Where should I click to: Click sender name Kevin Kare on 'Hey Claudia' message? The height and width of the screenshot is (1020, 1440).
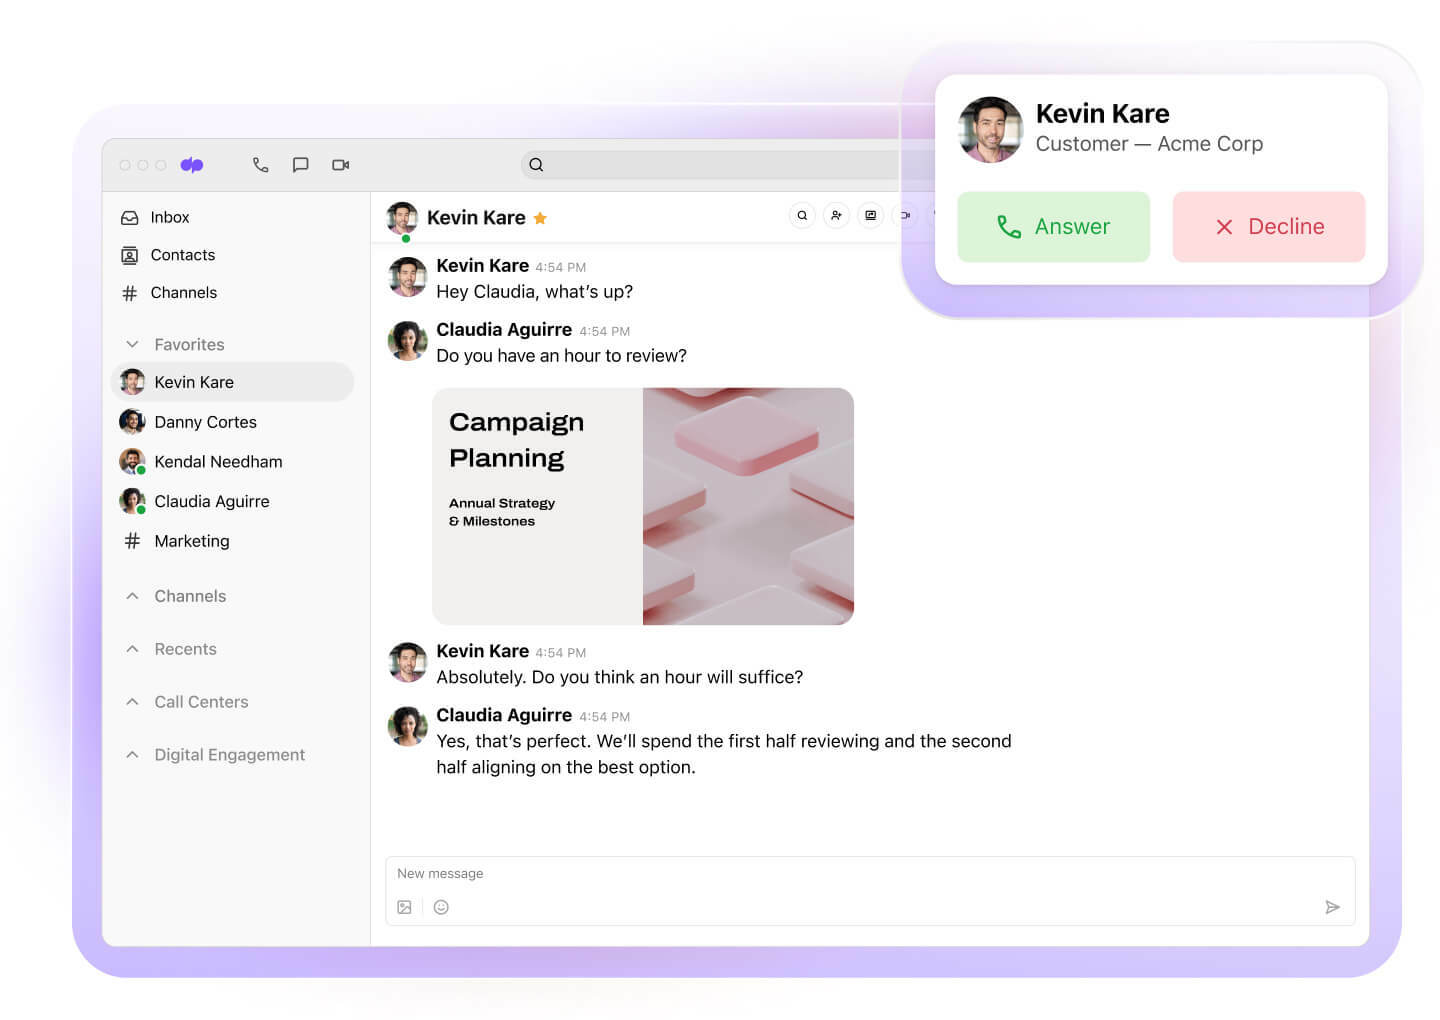click(482, 266)
